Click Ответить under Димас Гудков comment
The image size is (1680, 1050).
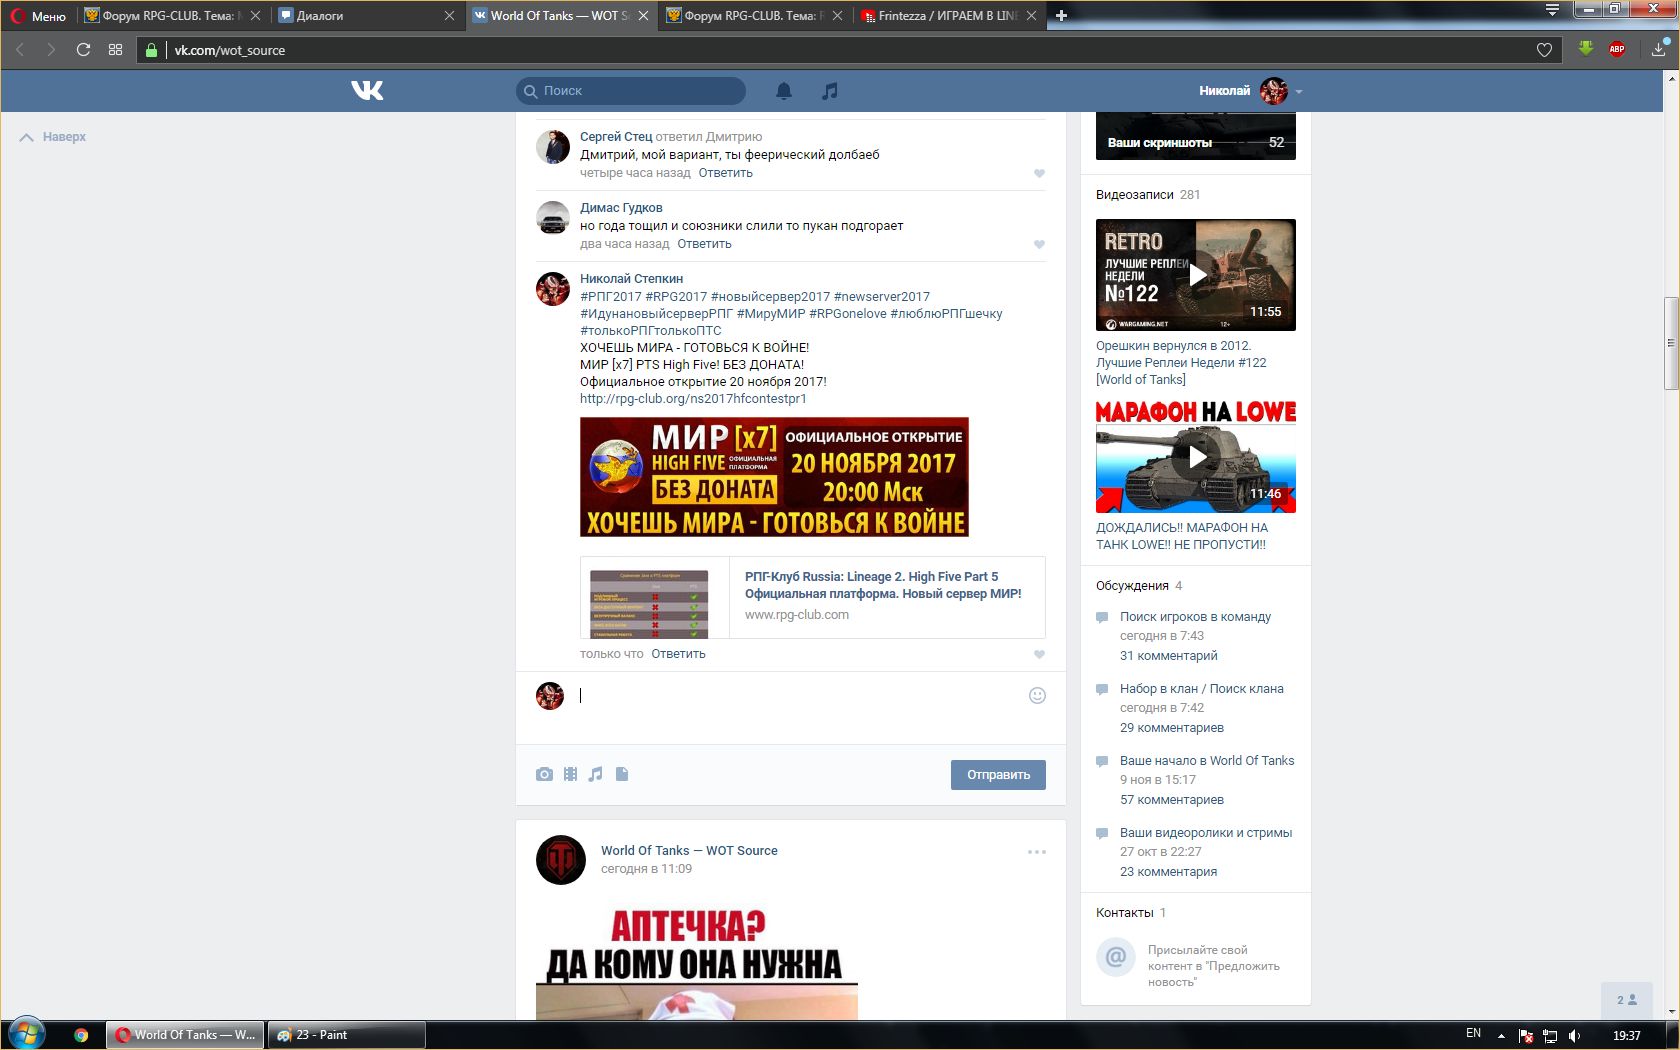[x=704, y=244]
